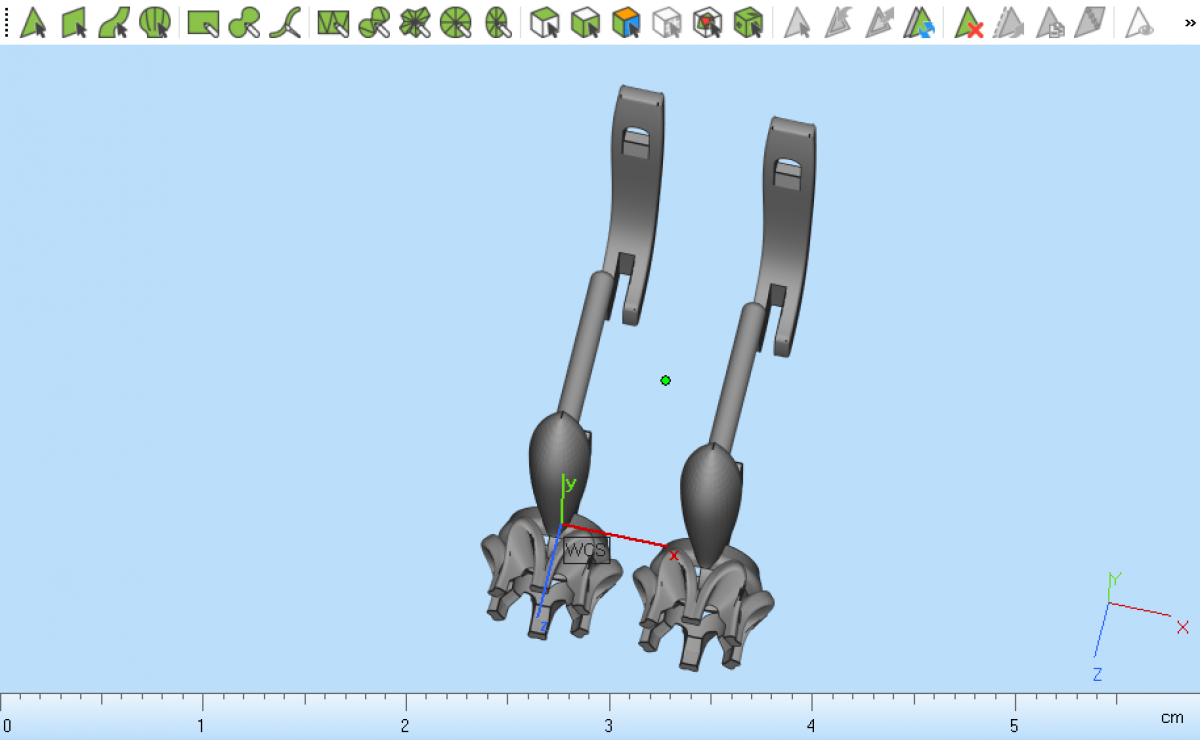Image resolution: width=1200 pixels, height=740 pixels.
Task: Expand the toolbar overflow chevron
Action: [1189, 22]
